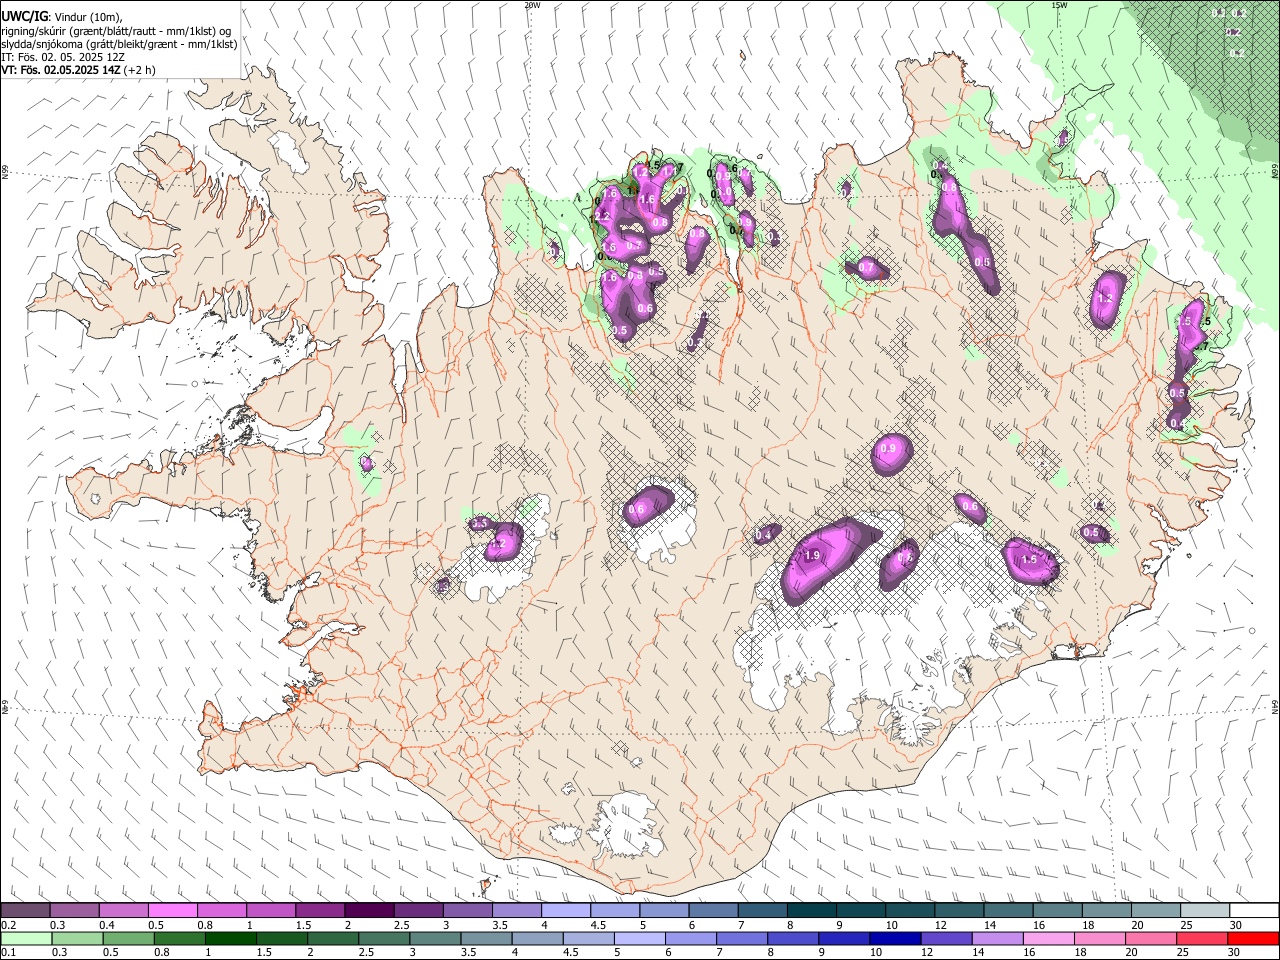Select the crimson swatch labeled 25
The height and width of the screenshot is (960, 1280).
(x=1202, y=938)
